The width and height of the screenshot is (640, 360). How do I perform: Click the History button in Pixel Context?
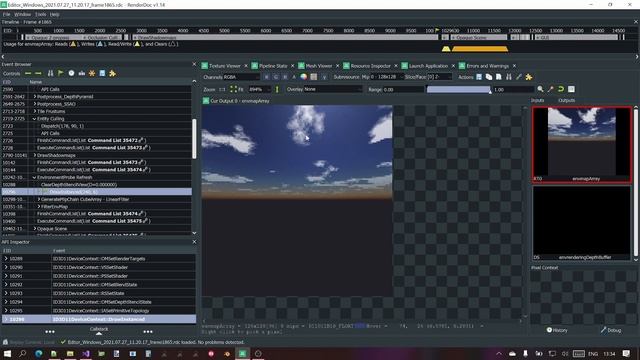click(557, 330)
